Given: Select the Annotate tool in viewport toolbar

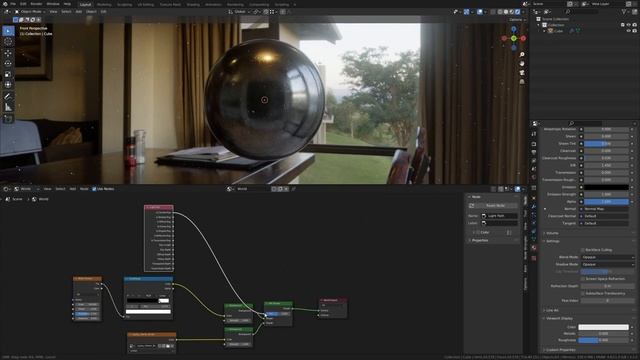Looking at the screenshot, I should 8,96.
